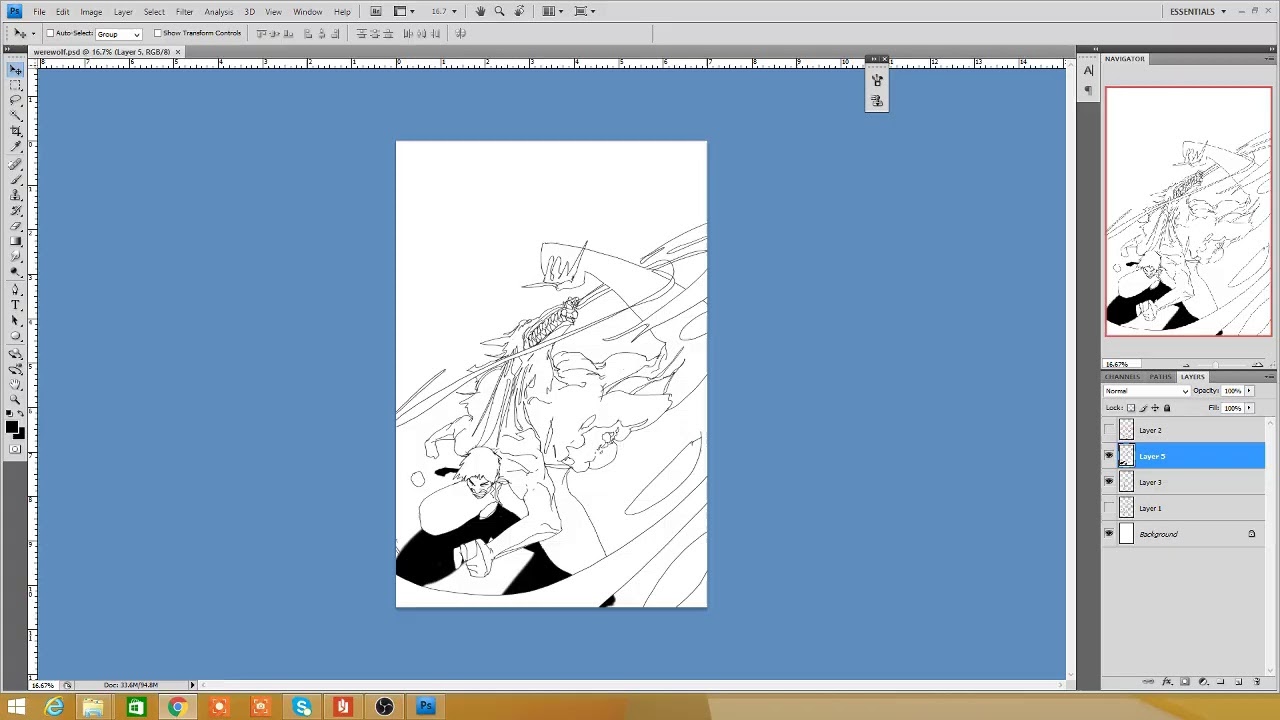
Task: Select the Lasso tool
Action: (x=16, y=100)
